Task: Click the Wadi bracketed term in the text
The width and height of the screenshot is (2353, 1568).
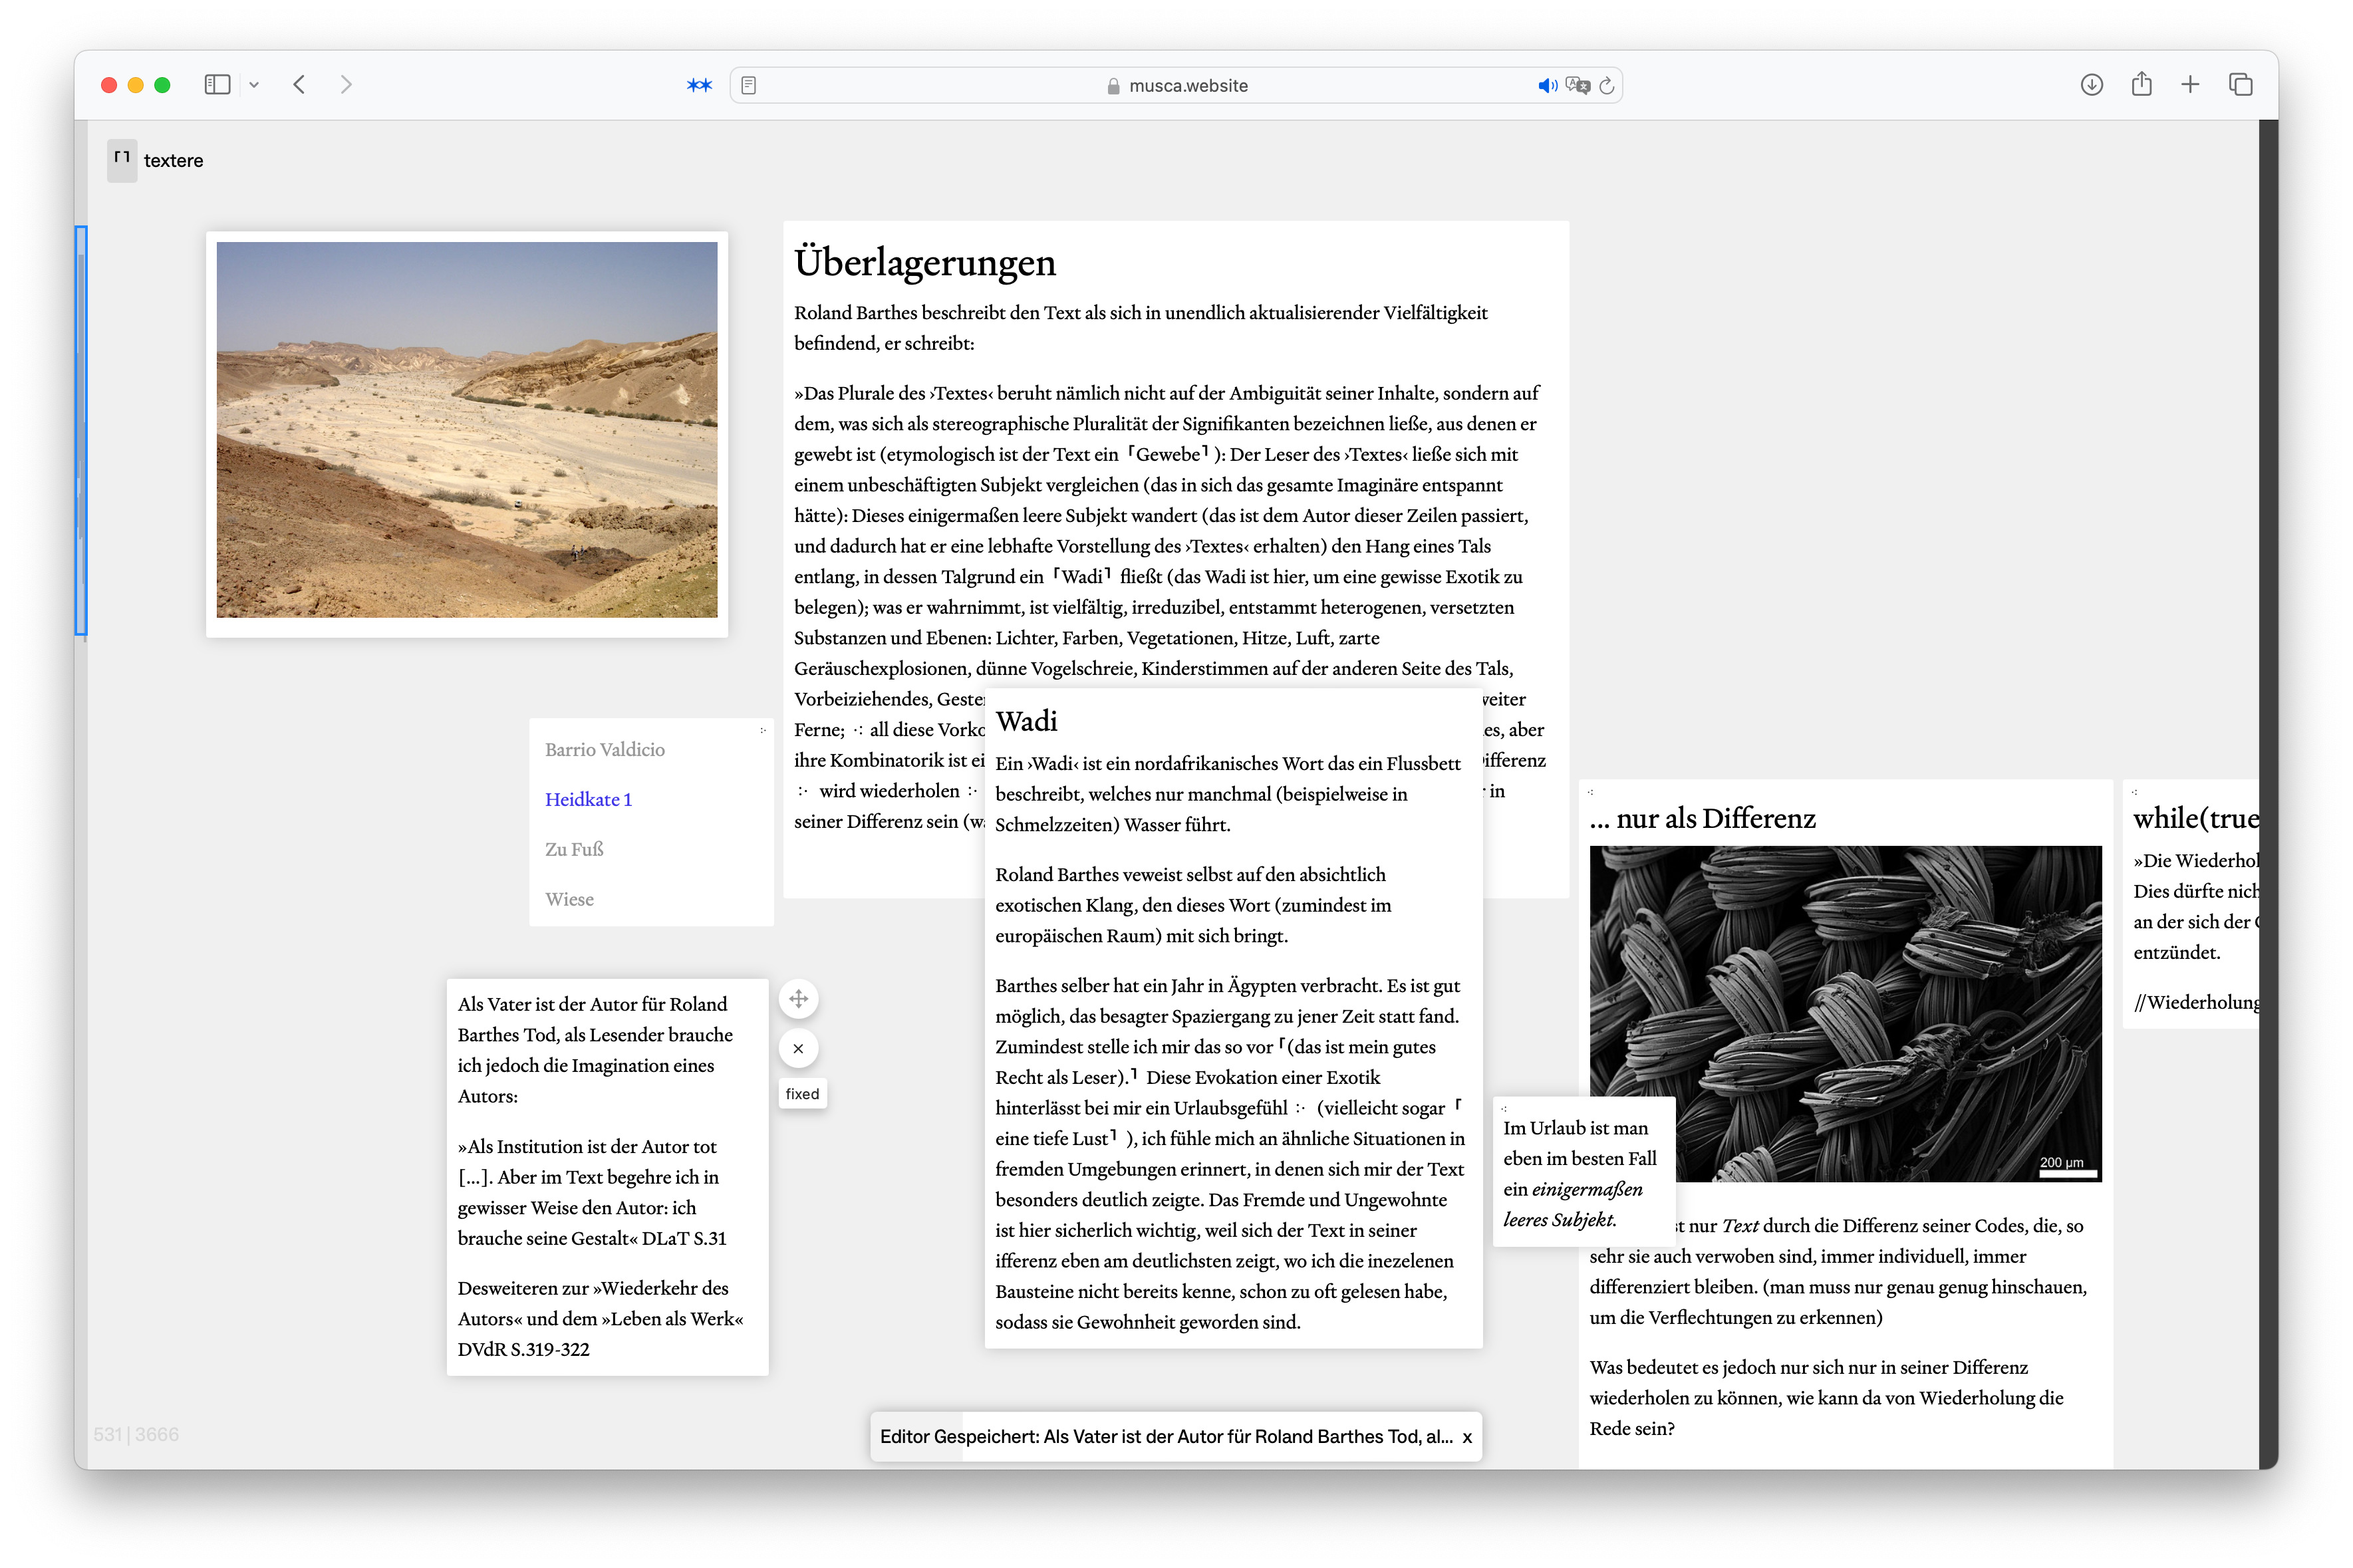Action: (x=1082, y=577)
